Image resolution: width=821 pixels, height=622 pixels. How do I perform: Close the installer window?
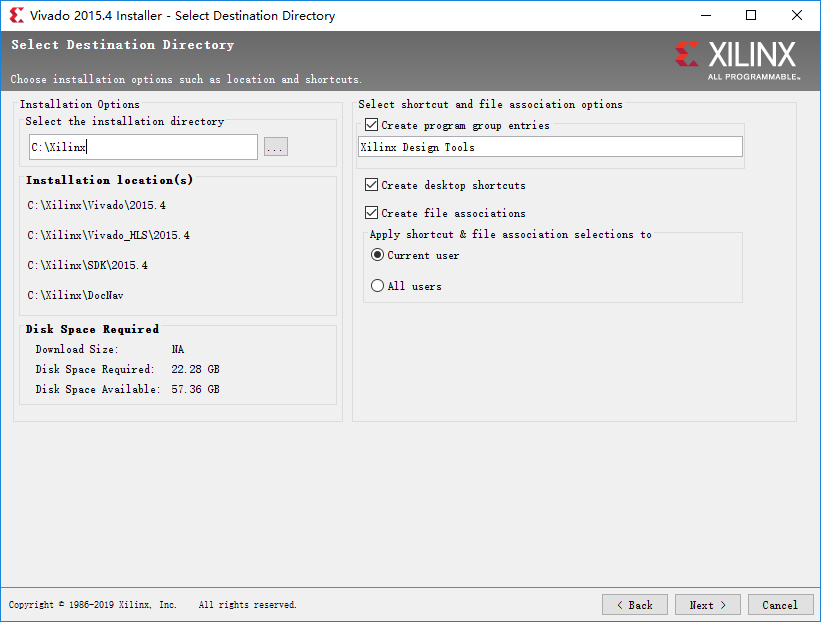point(796,15)
